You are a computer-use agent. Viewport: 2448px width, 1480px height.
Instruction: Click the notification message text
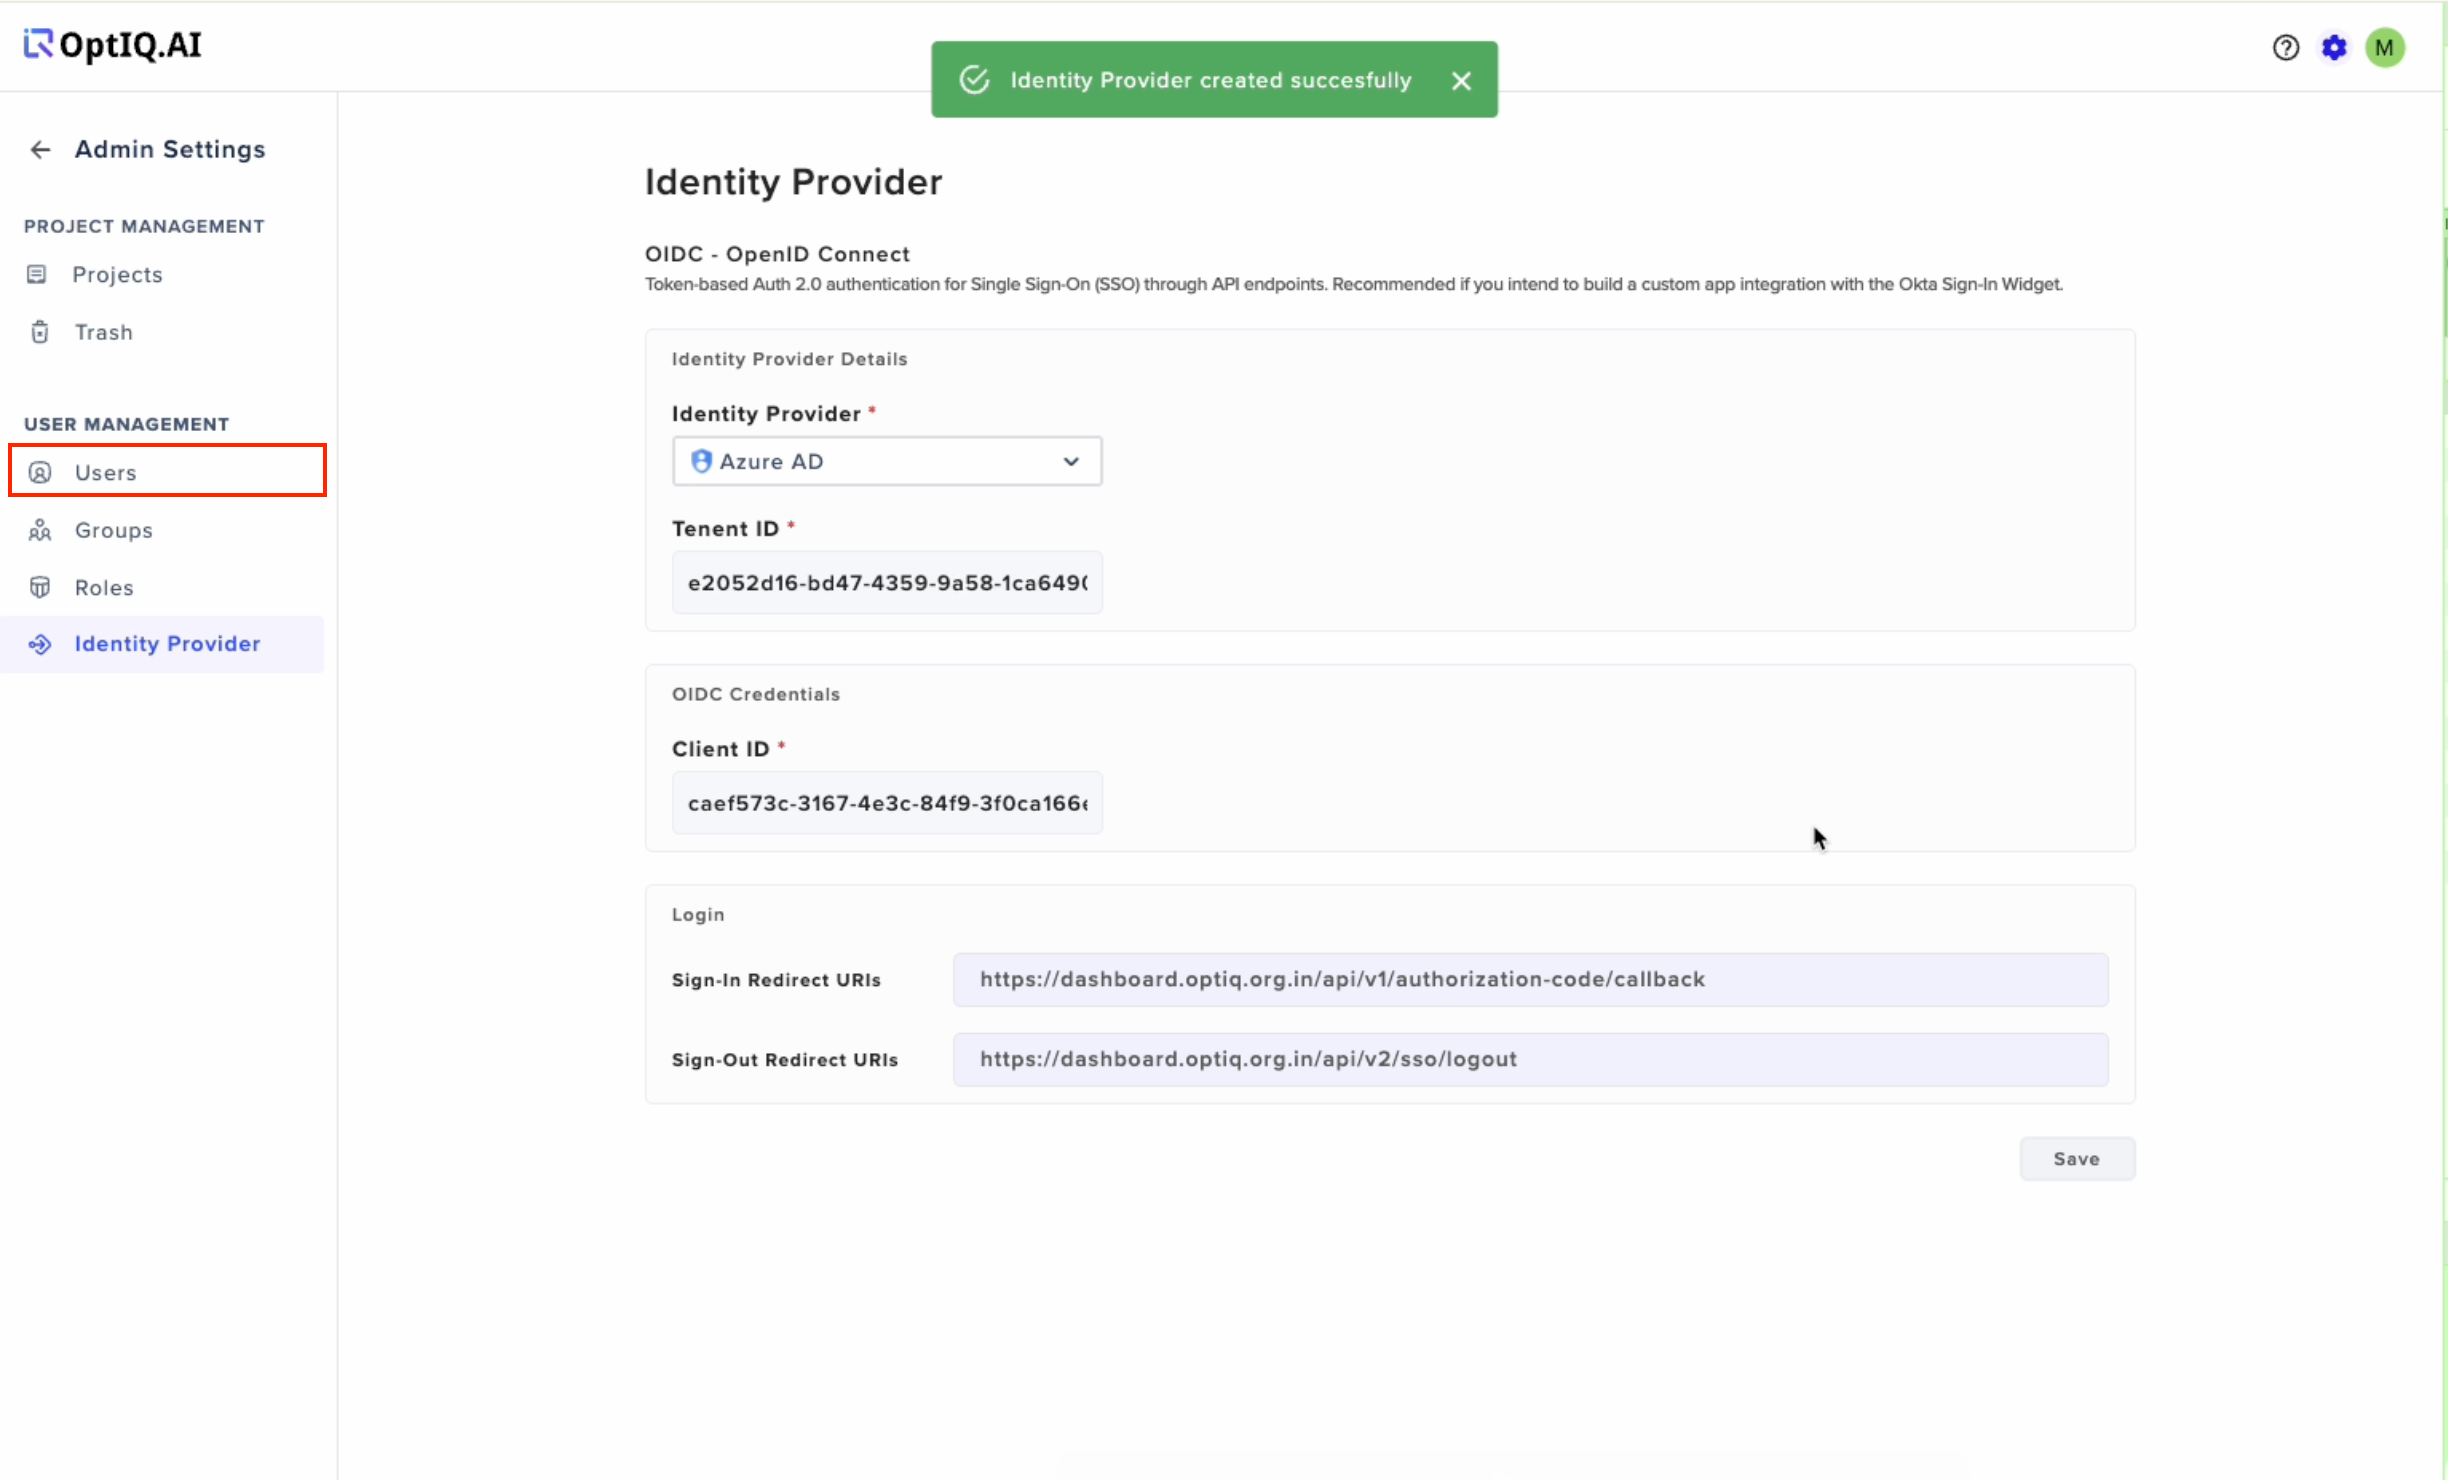click(x=1211, y=80)
